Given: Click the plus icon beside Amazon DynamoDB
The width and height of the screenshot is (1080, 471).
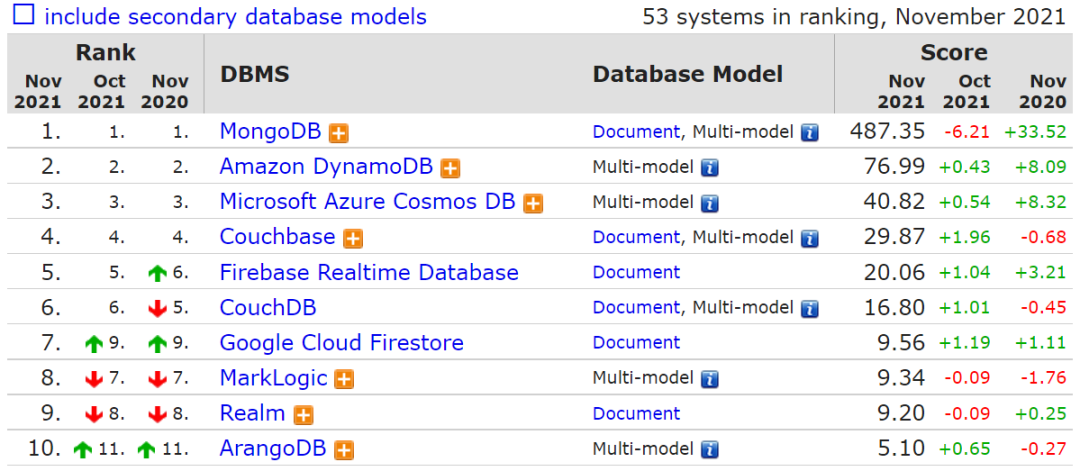Looking at the screenshot, I should [450, 168].
